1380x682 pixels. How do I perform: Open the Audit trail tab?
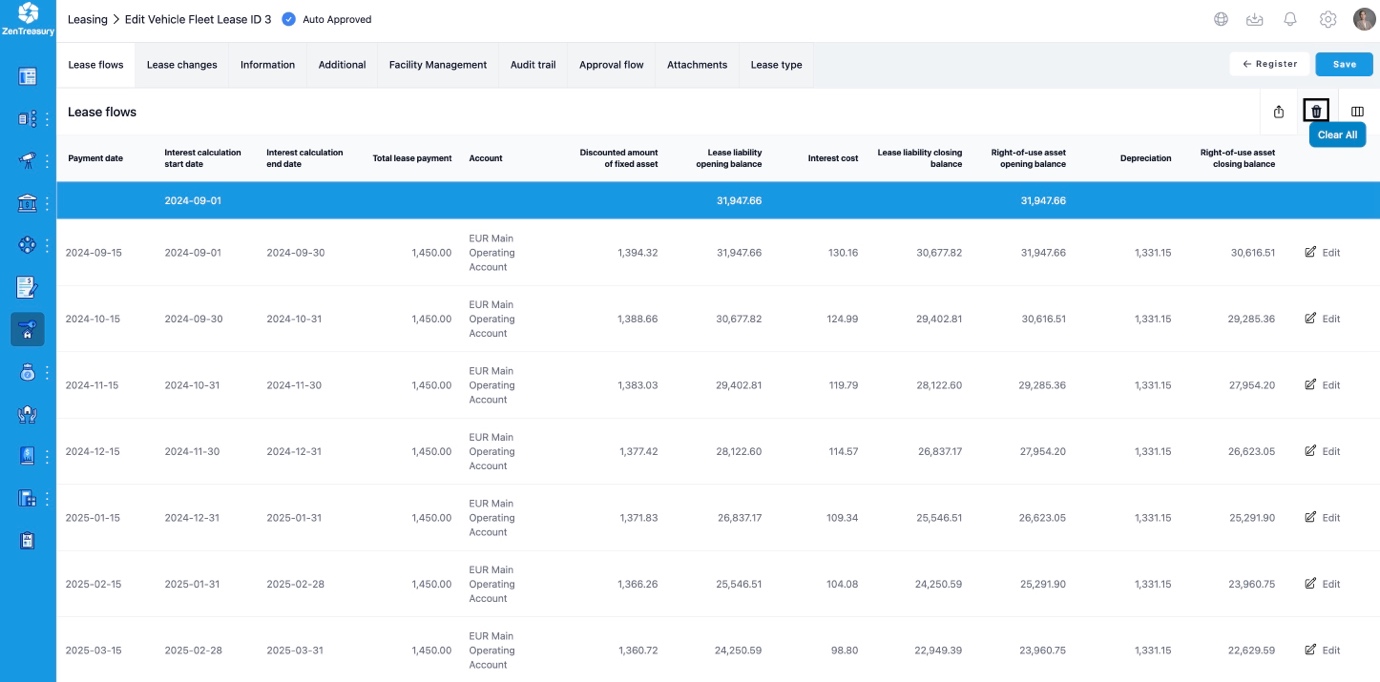coord(533,65)
